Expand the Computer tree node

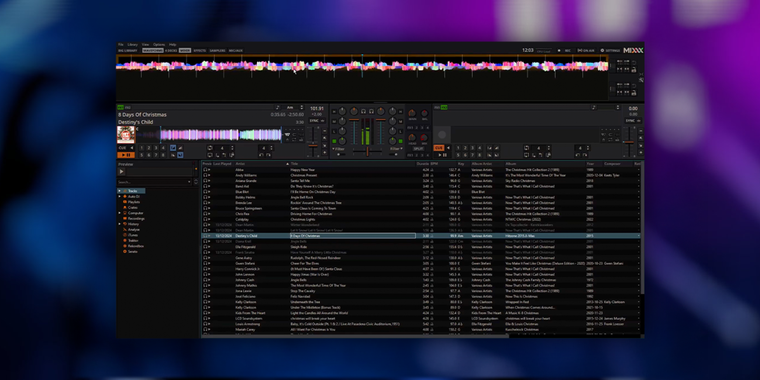[x=119, y=213]
